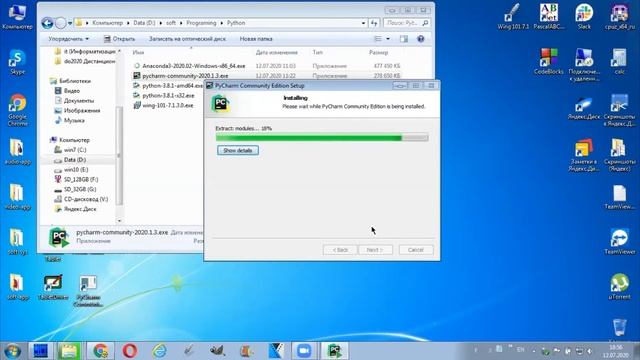Viewport: 640px width, 360px height.
Task: Open view options dropdown arrow in Explorer
Action: click(x=388, y=39)
